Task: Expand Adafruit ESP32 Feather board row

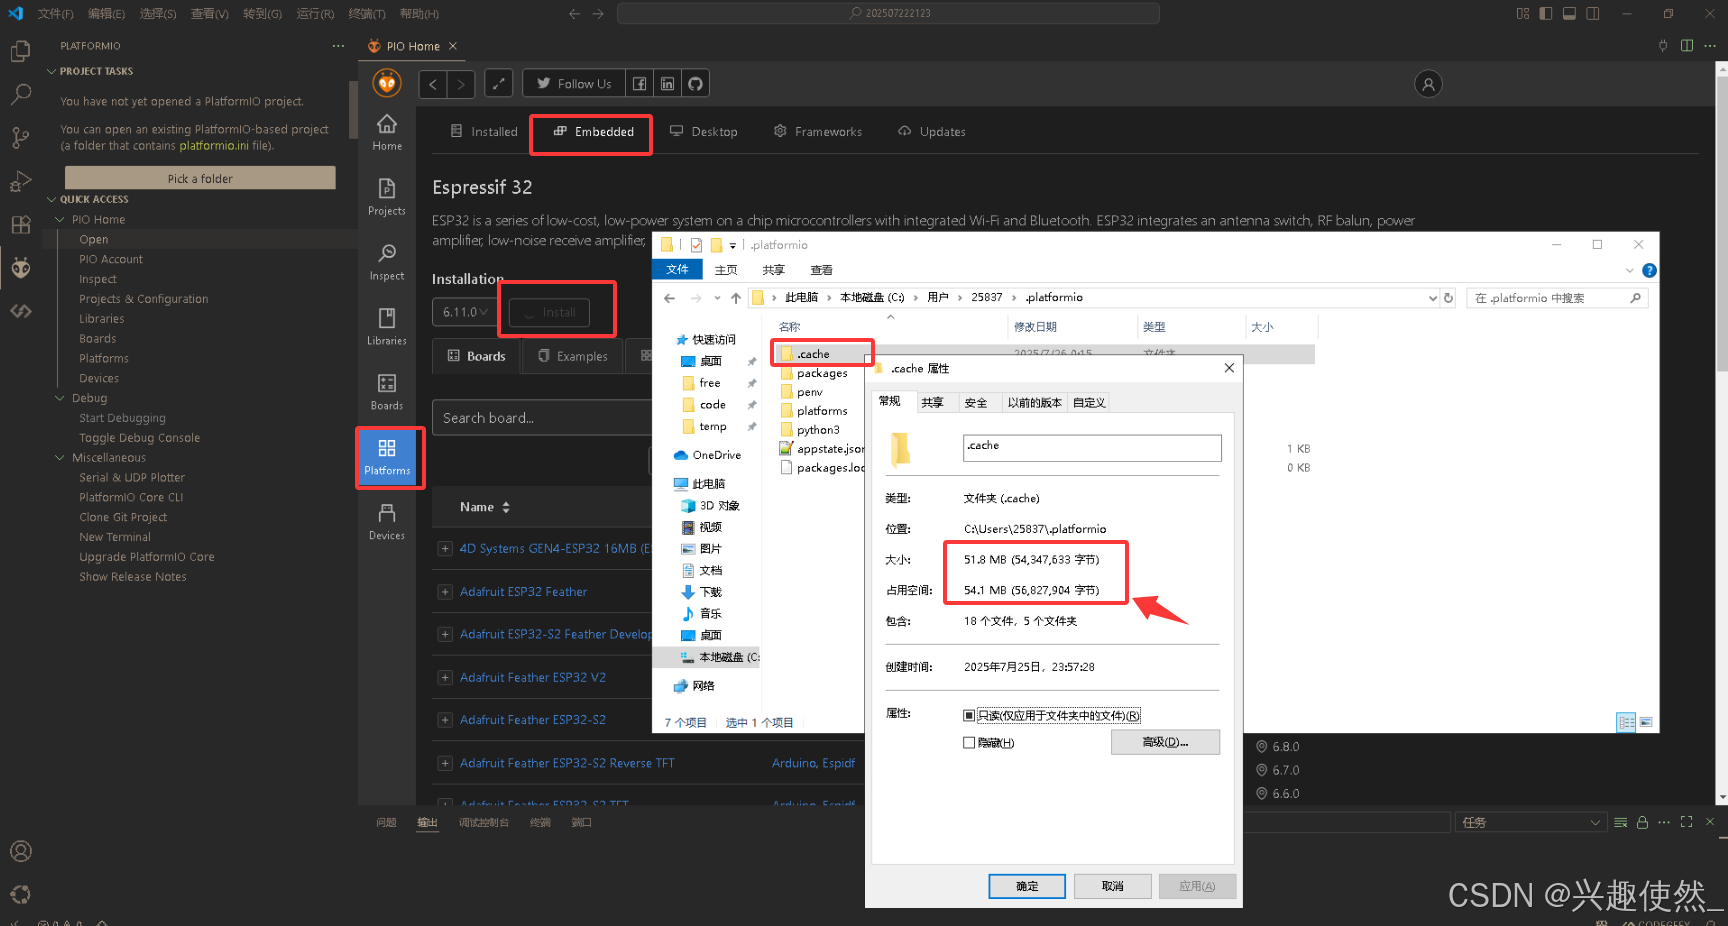Action: coord(445,591)
